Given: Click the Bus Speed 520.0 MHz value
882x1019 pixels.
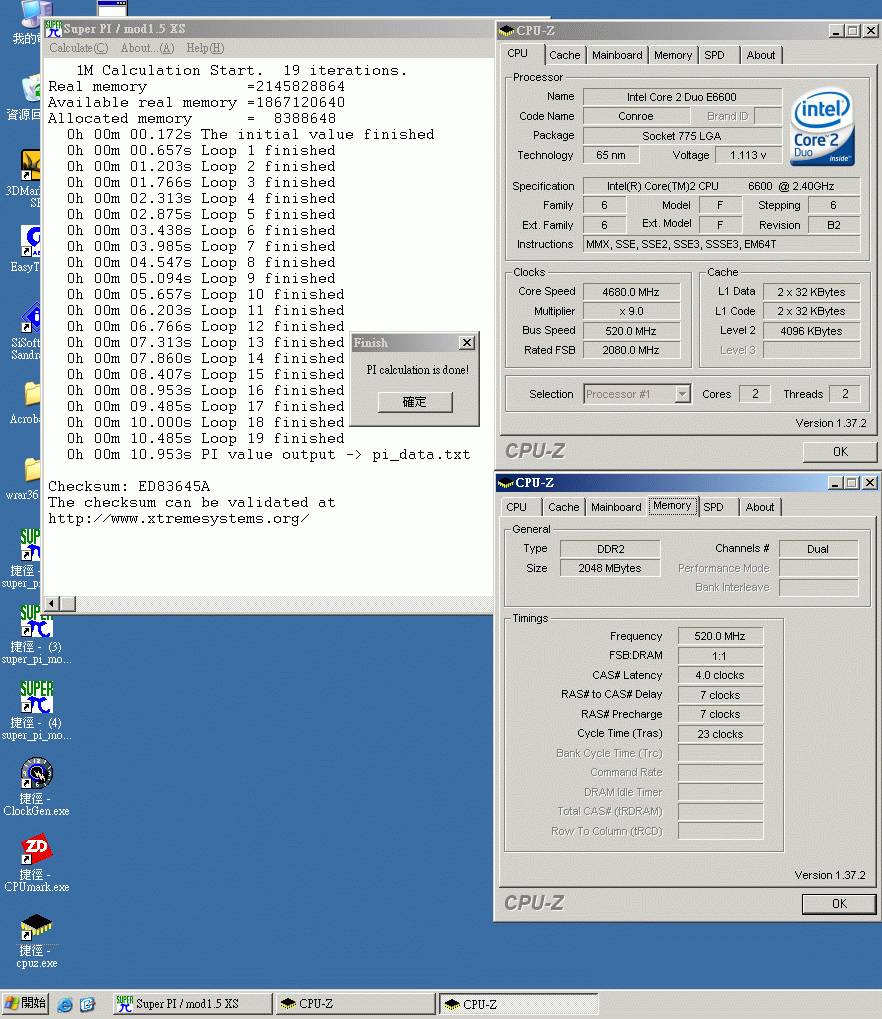Looking at the screenshot, I should tap(631, 331).
